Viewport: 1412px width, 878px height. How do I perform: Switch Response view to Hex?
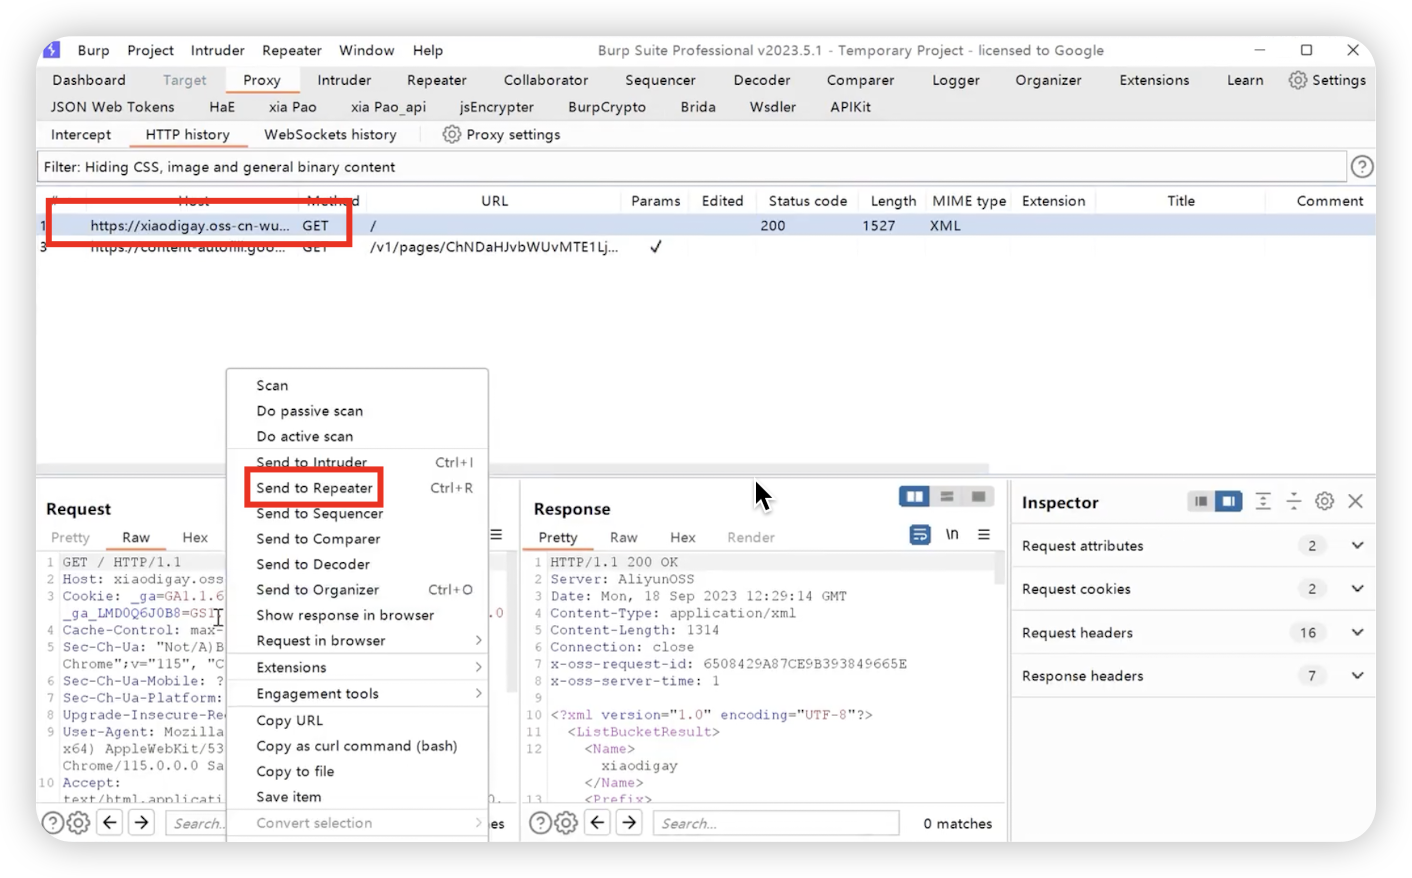pos(683,537)
